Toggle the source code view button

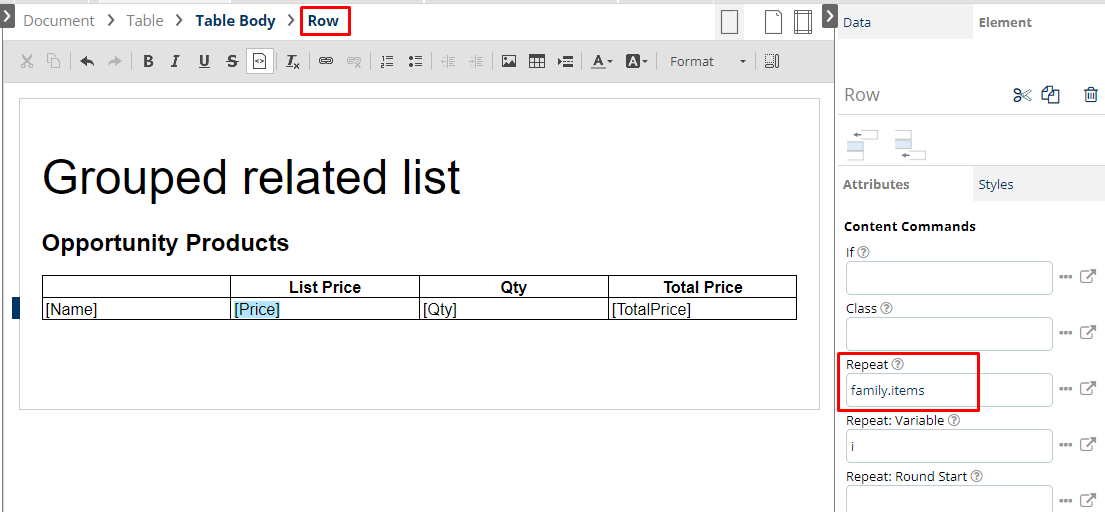click(259, 62)
